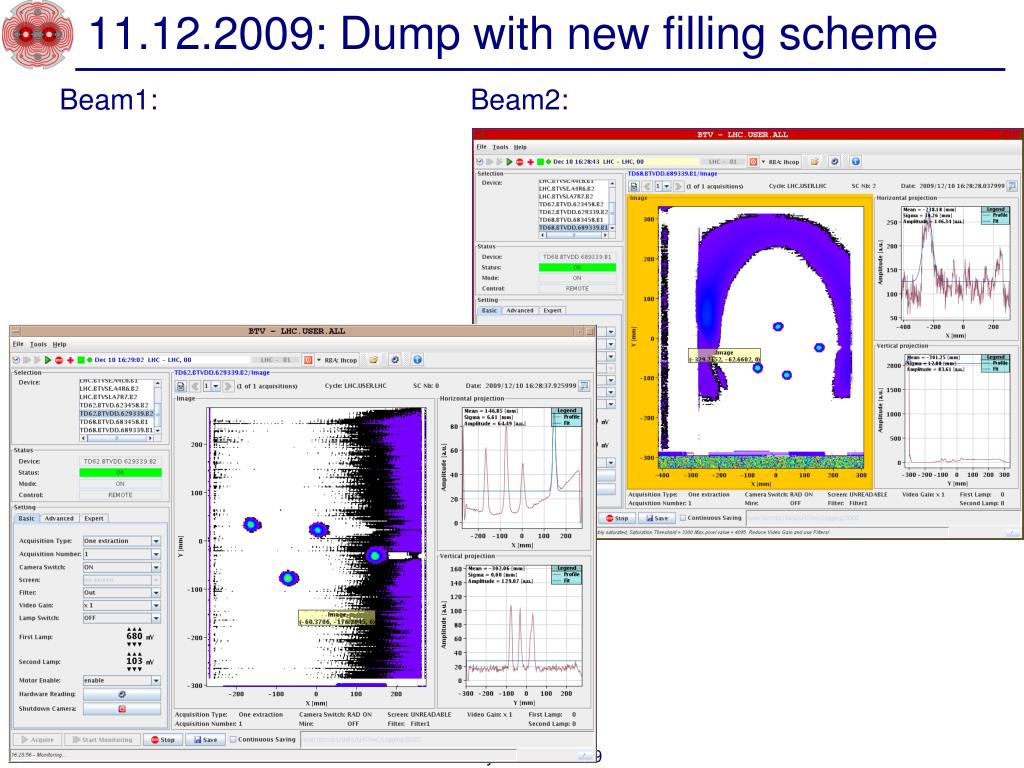This screenshot has height=768, width=1024.
Task: Click Acquire button in front window
Action: click(x=37, y=740)
